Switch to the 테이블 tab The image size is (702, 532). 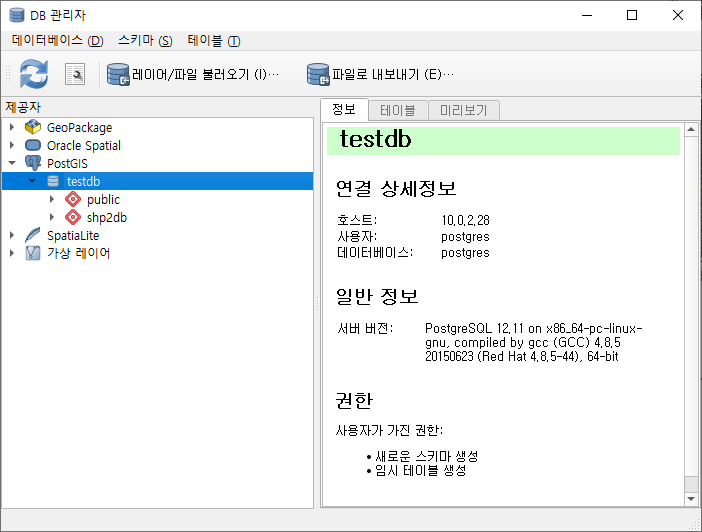pos(398,110)
